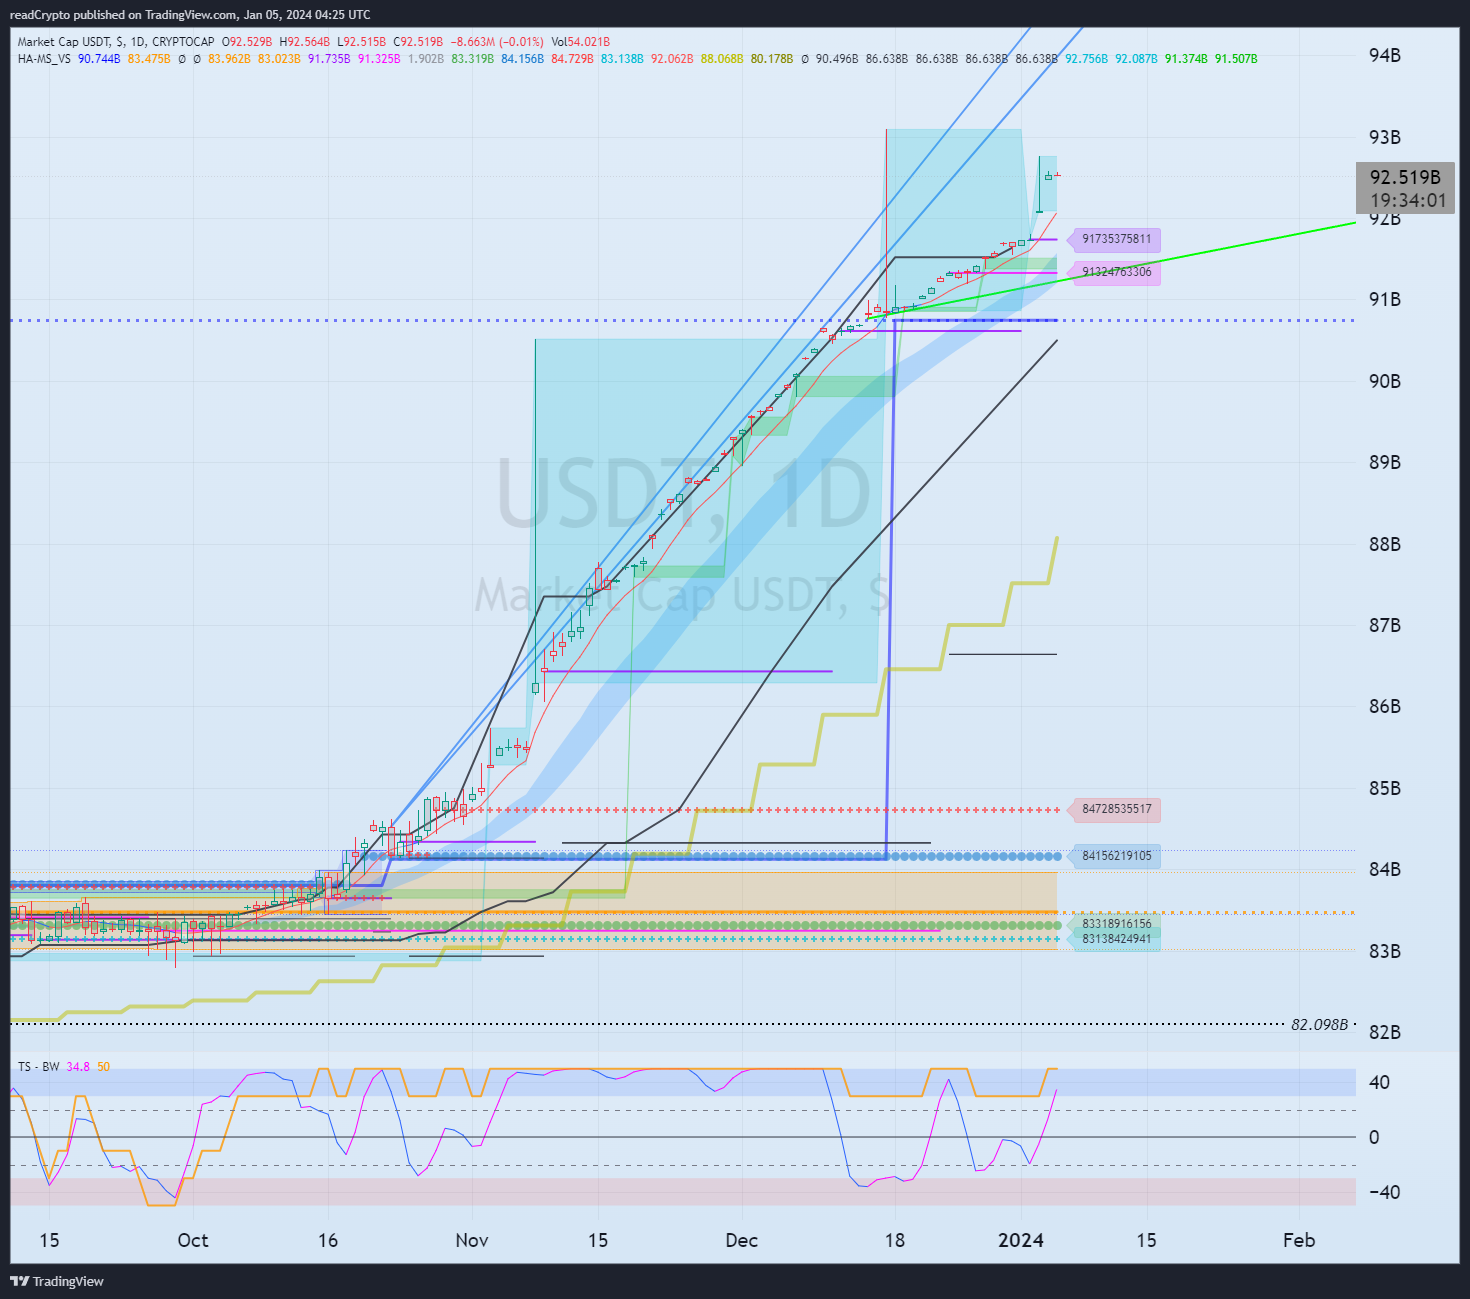Click the Feb time axis label
This screenshot has width=1470, height=1299.
[x=1299, y=1240]
